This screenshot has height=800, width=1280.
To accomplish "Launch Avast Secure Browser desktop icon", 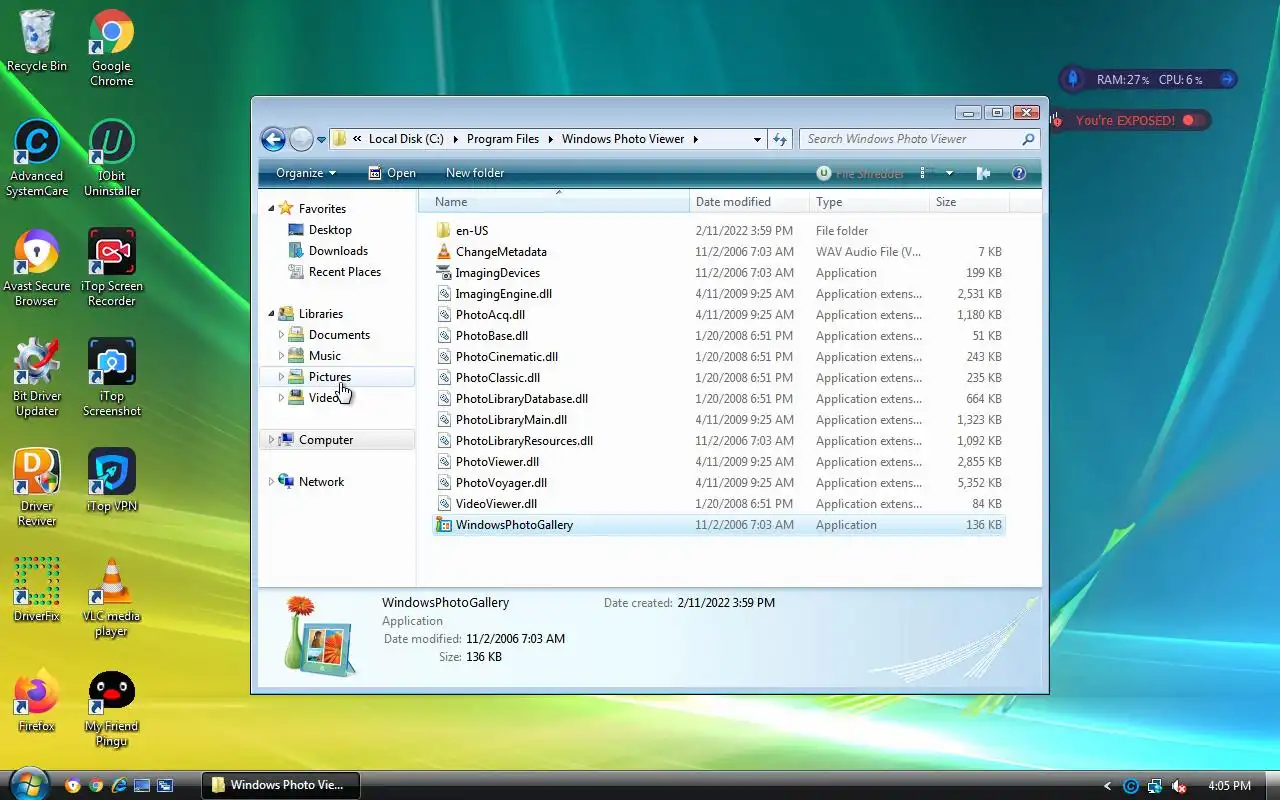I will [x=36, y=269].
